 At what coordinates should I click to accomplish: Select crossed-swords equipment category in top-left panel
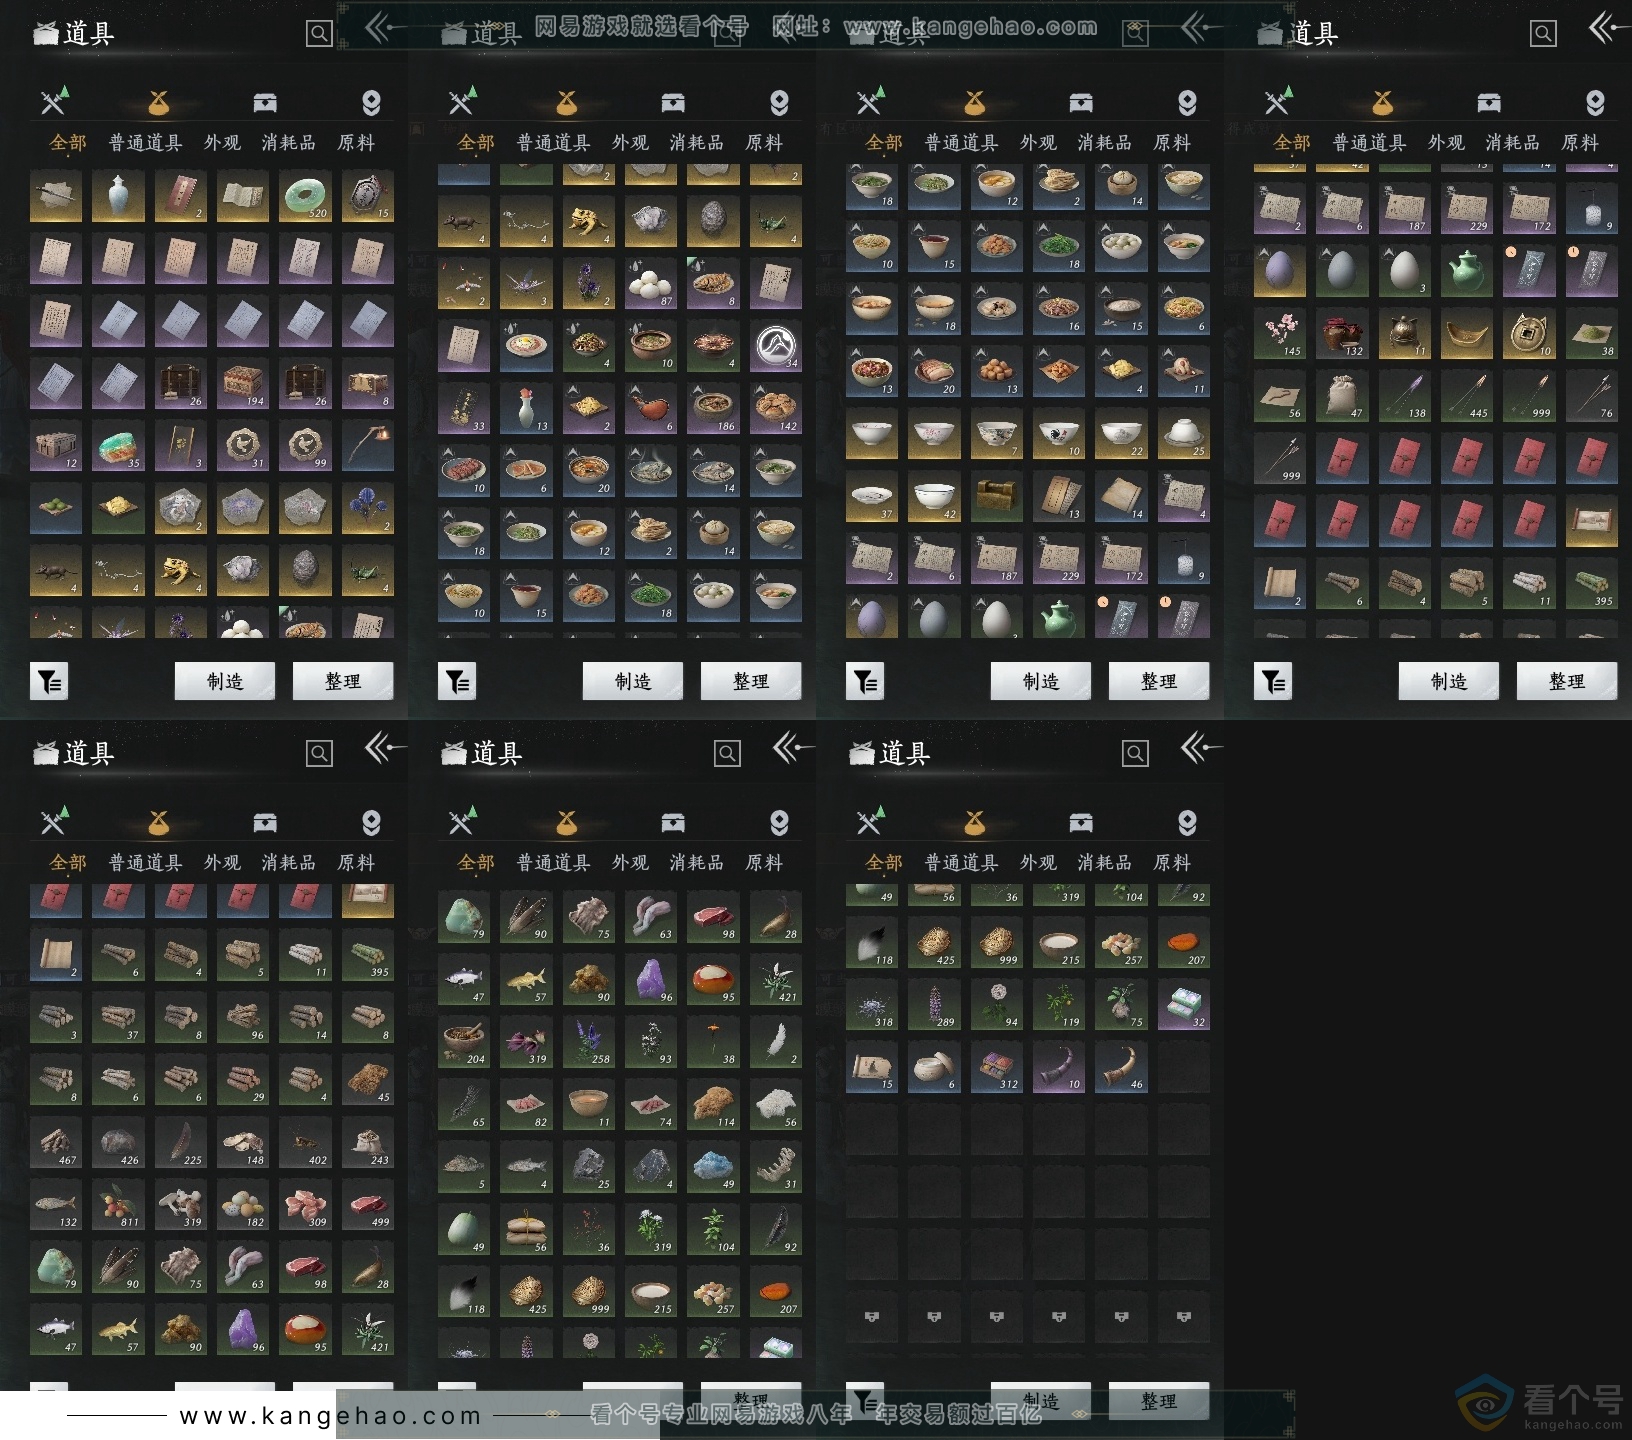54,101
